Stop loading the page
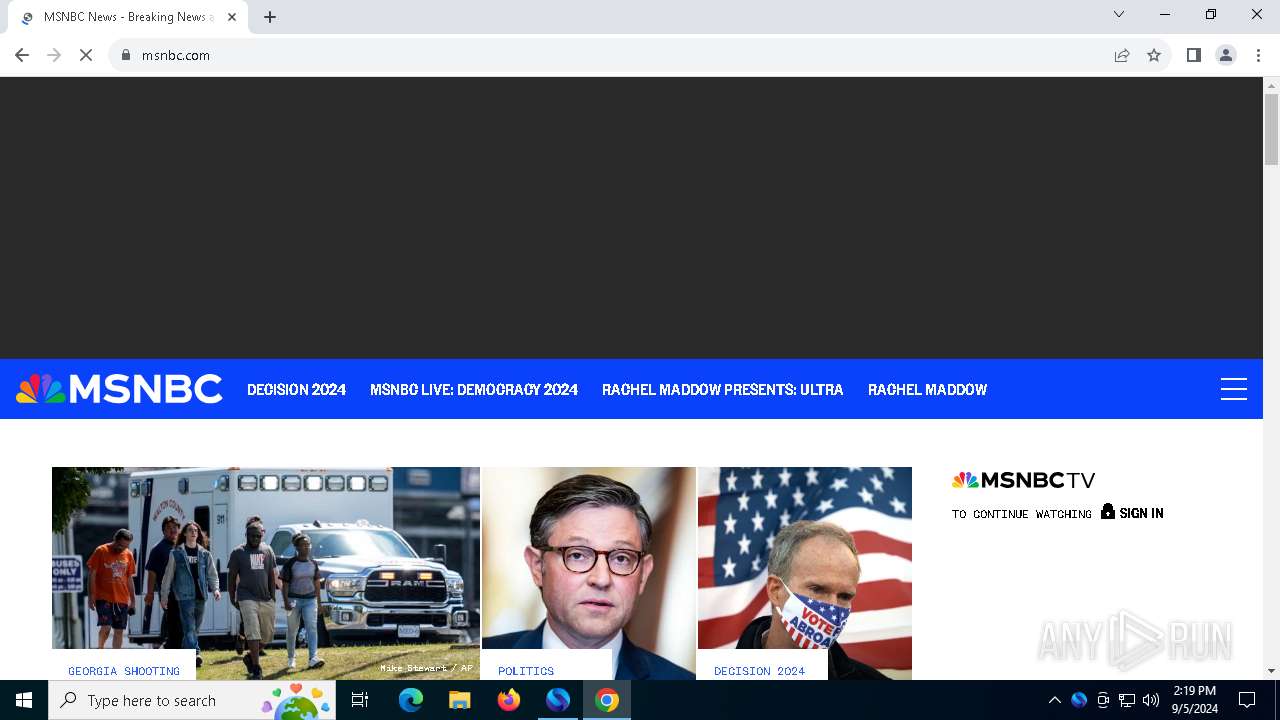Screen dimensions: 1280x720 [x=86, y=55]
